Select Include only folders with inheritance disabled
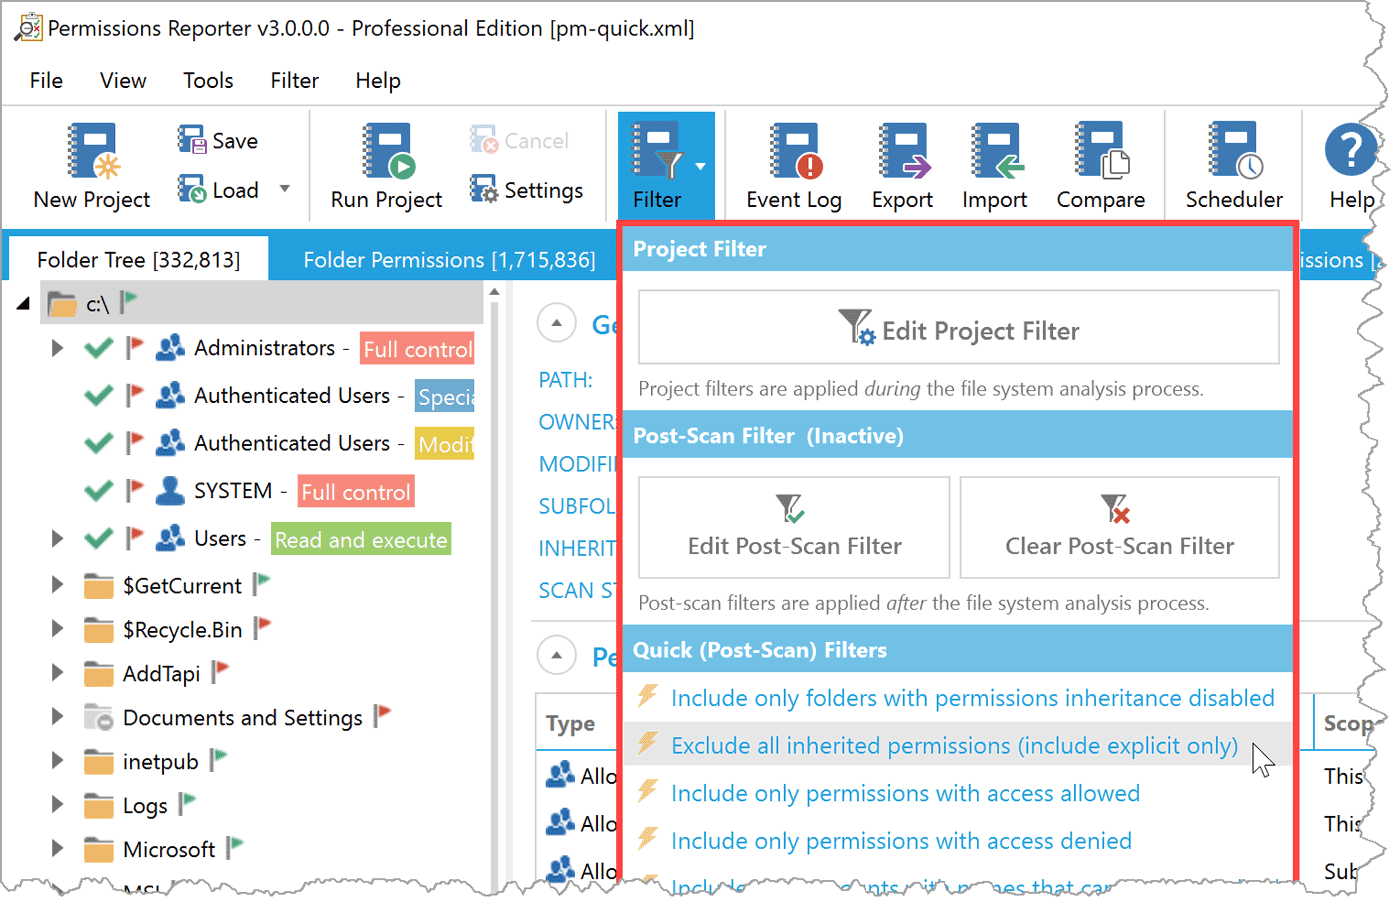Viewport: 1400px width, 913px height. click(x=973, y=698)
